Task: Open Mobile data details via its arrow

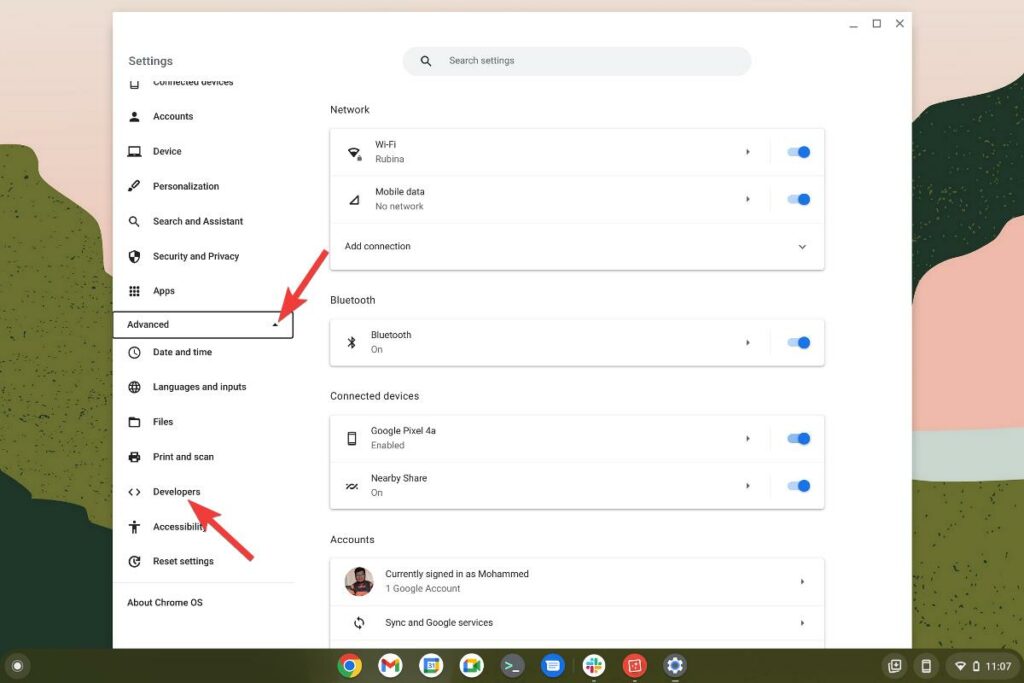Action: 748,199
